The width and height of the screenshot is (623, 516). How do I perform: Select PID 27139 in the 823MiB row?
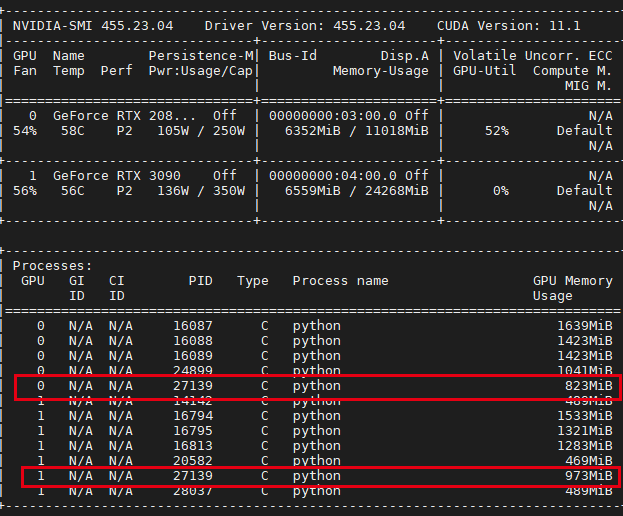(193, 386)
